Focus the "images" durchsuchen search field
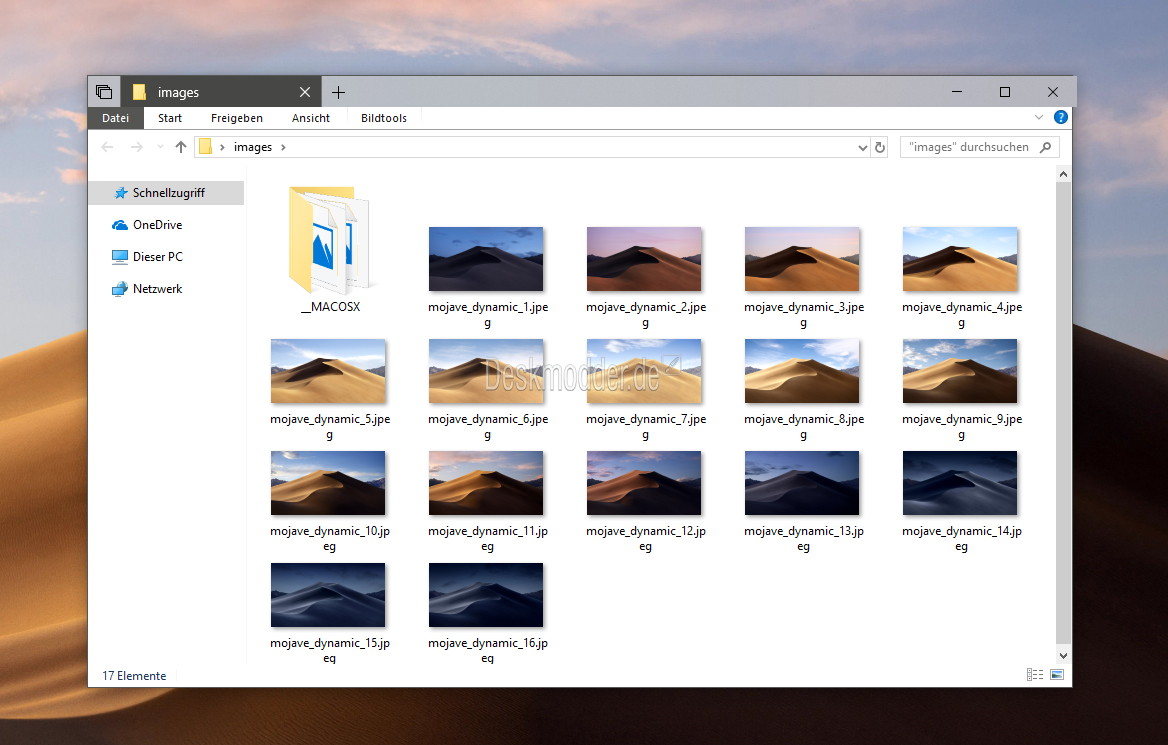This screenshot has height=745, width=1168. pos(968,147)
